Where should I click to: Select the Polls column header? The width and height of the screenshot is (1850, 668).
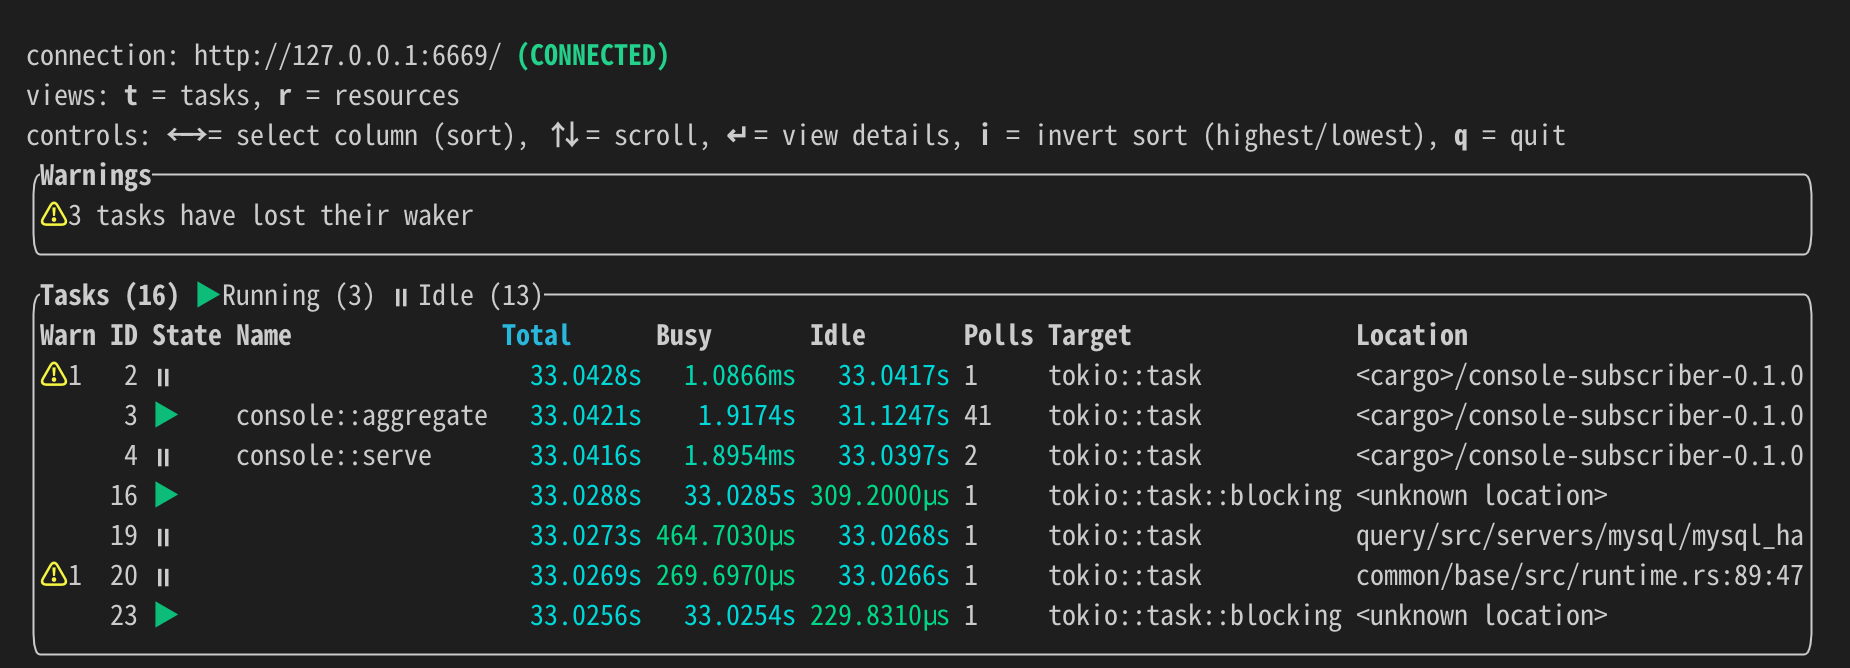[x=997, y=335]
